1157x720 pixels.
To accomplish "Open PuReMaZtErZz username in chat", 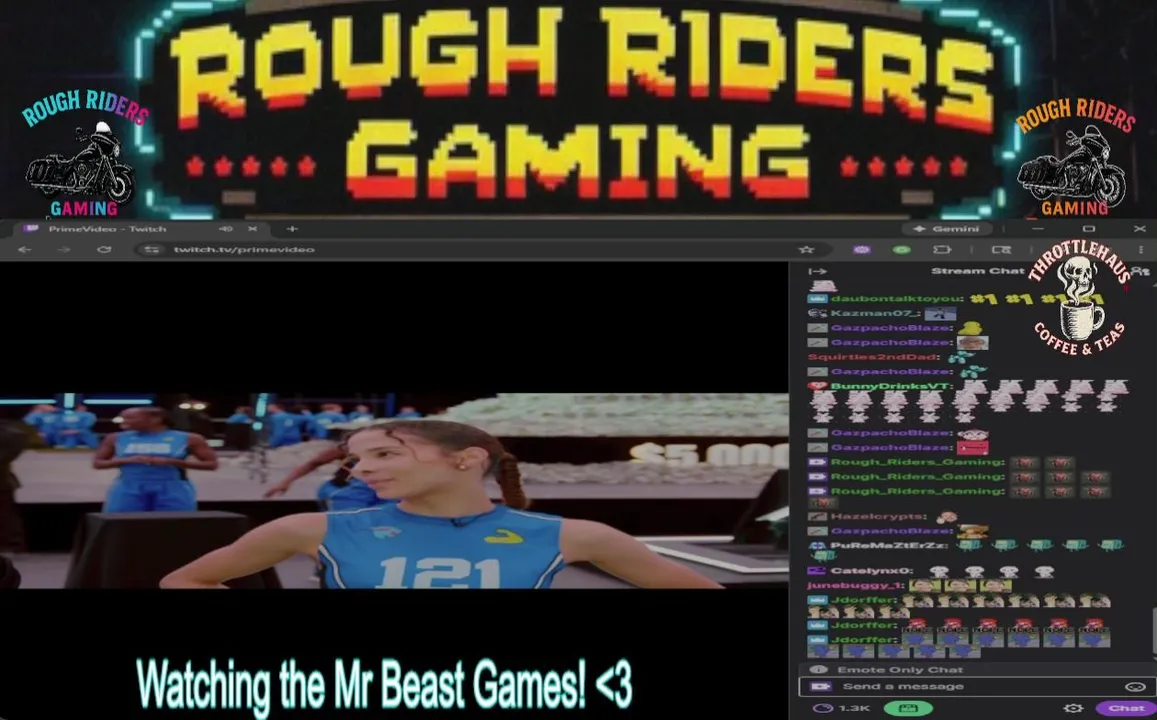I will coord(888,545).
